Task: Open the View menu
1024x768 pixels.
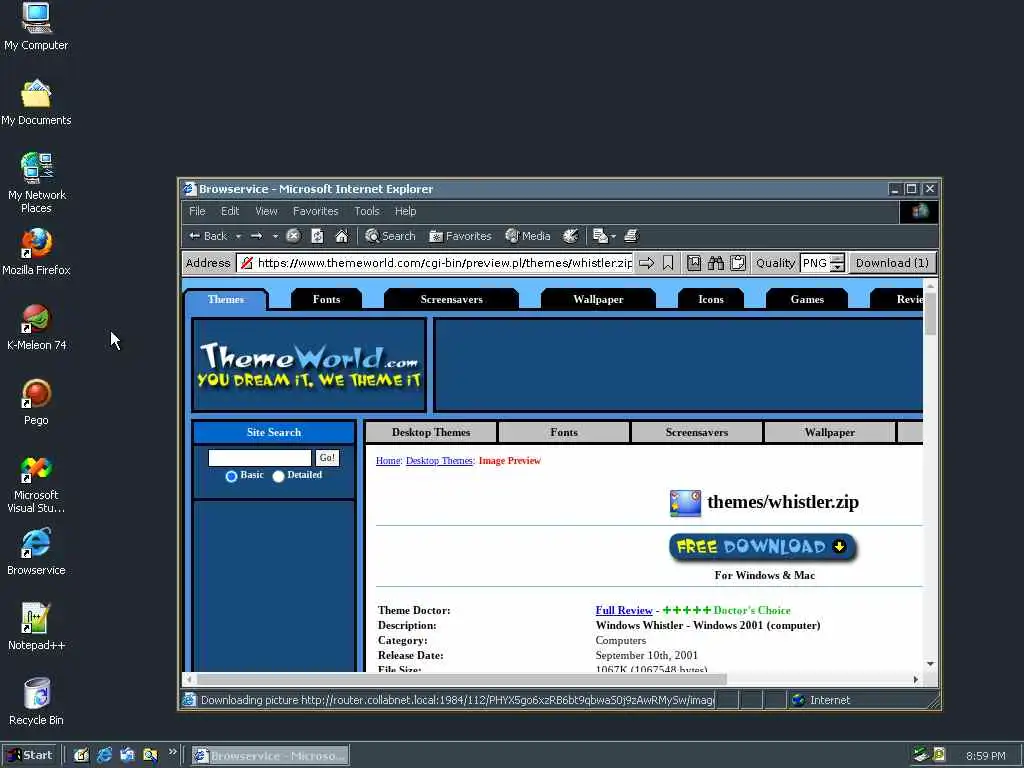Action: pyautogui.click(x=266, y=211)
